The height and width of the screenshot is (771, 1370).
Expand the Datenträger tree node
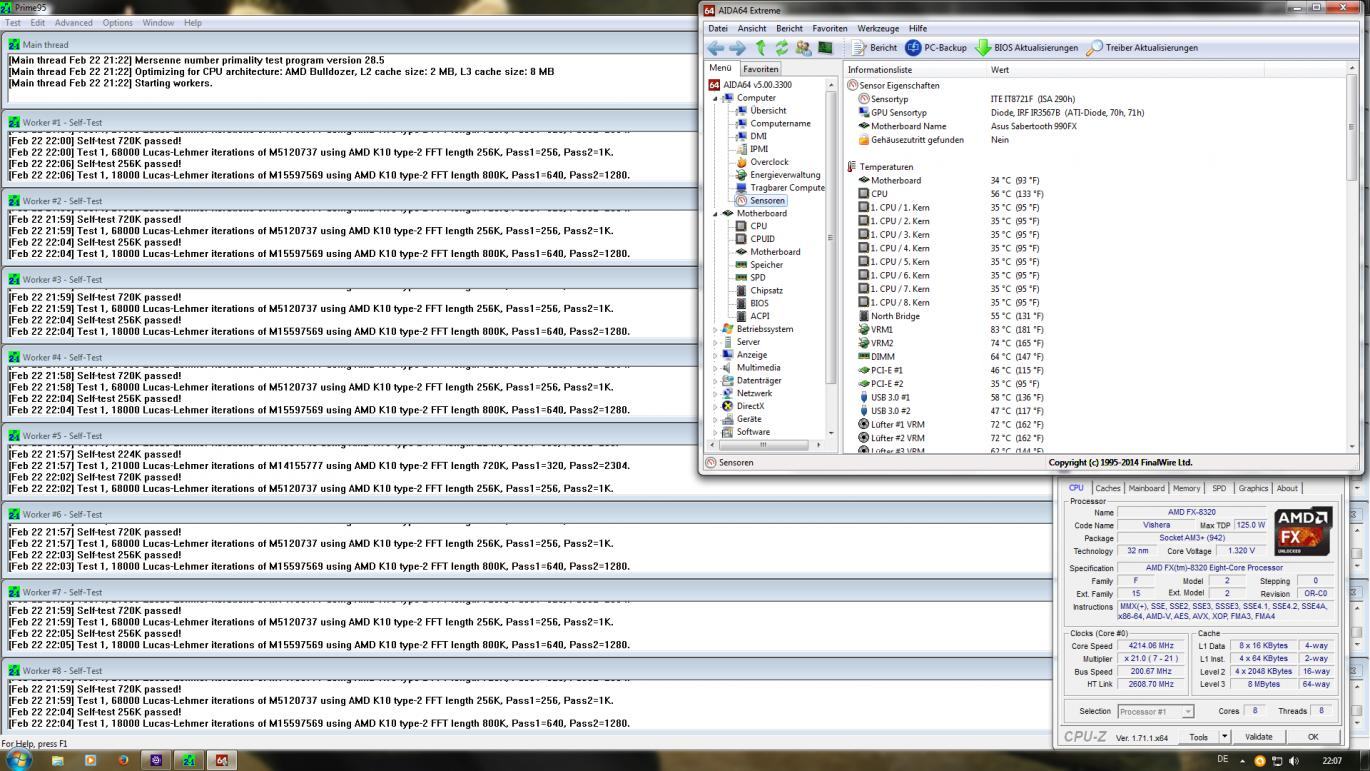click(x=715, y=381)
